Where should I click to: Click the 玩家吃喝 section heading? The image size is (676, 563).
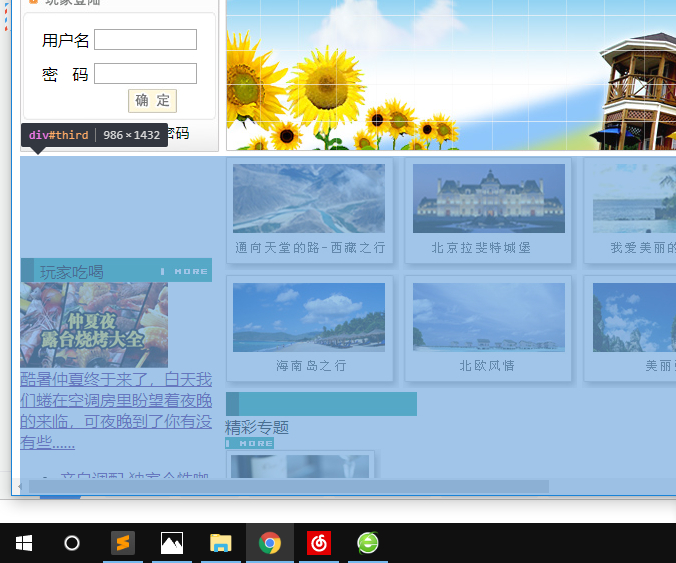click(x=72, y=272)
